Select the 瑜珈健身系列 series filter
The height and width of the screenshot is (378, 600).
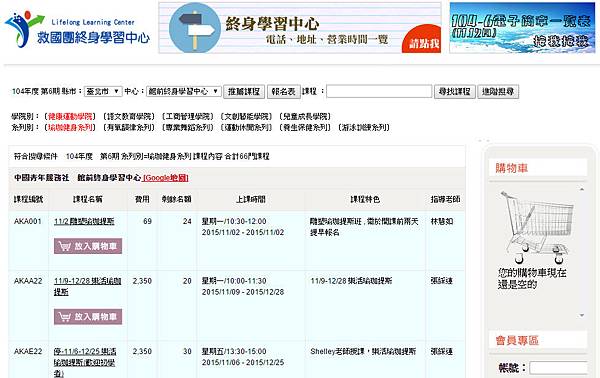(x=70, y=127)
